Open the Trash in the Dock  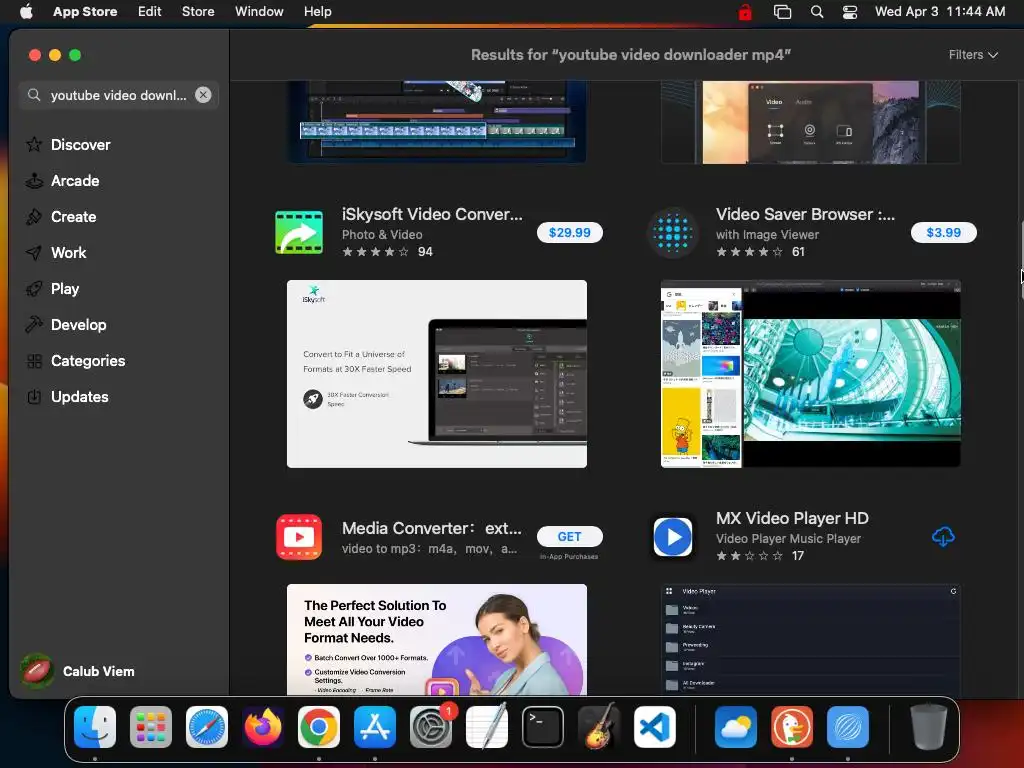928,727
